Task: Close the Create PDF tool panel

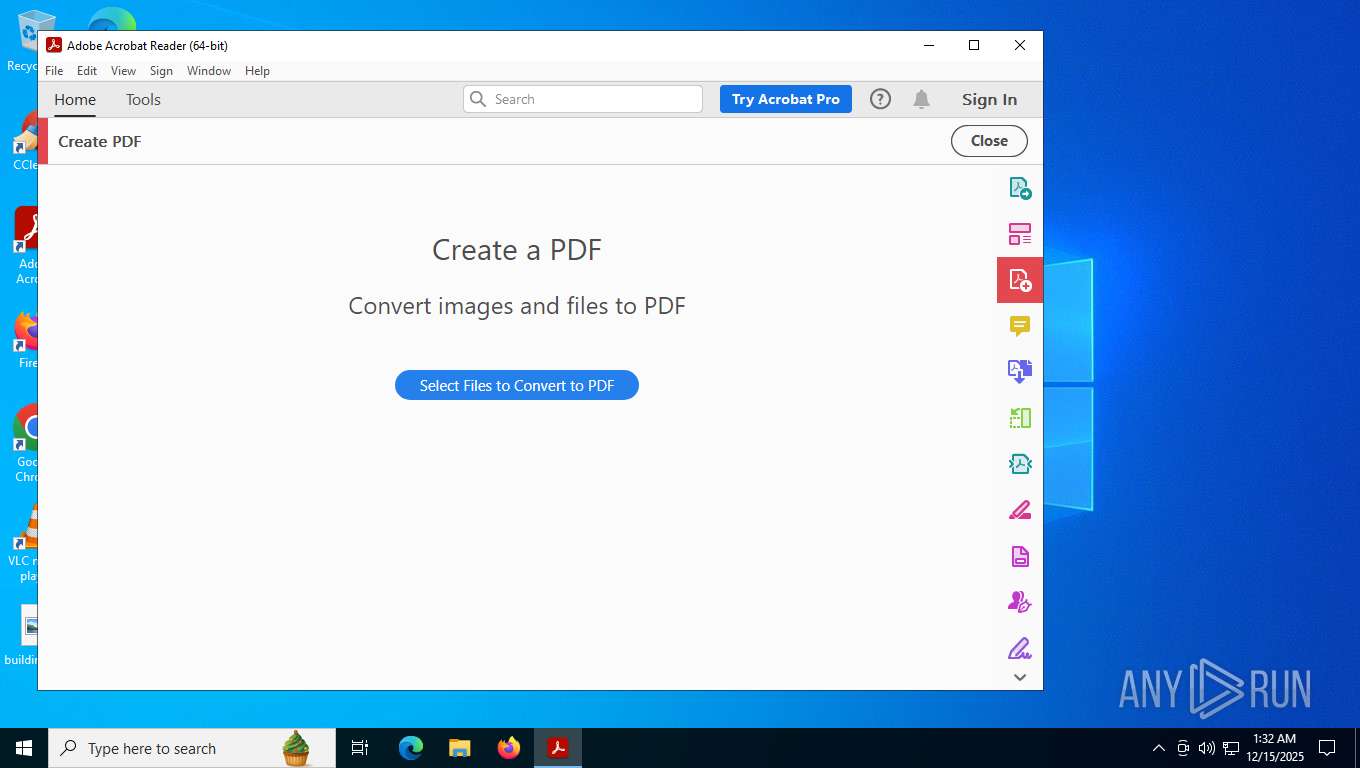Action: point(989,141)
